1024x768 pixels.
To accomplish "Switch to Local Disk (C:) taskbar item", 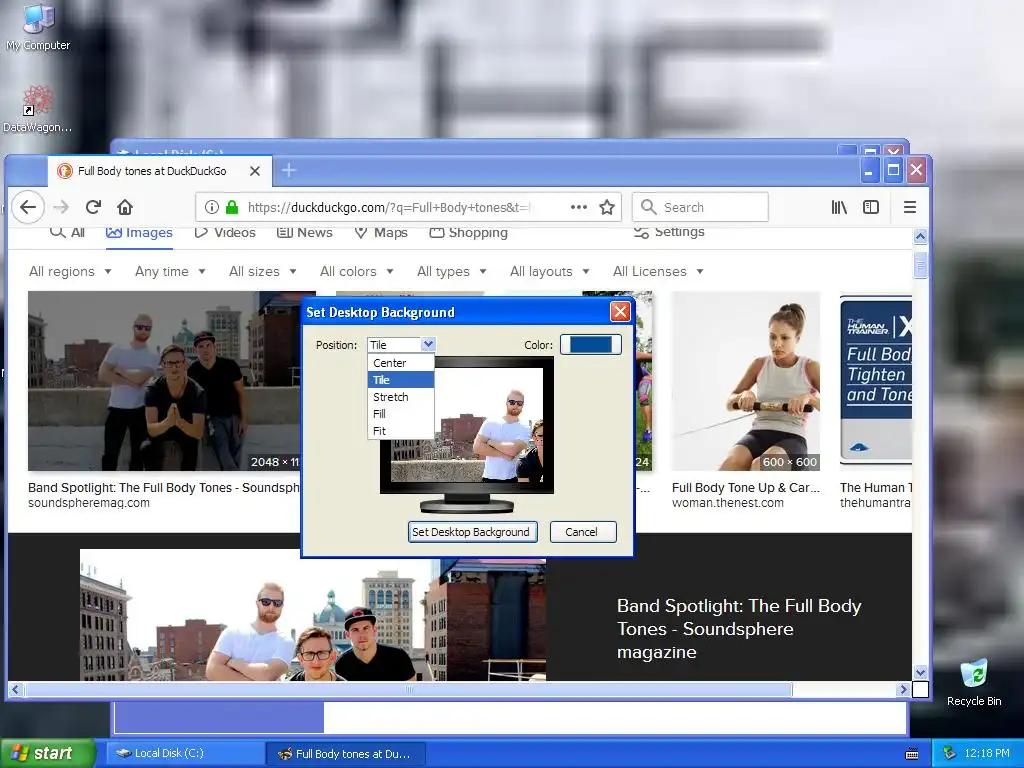I will pos(185,754).
